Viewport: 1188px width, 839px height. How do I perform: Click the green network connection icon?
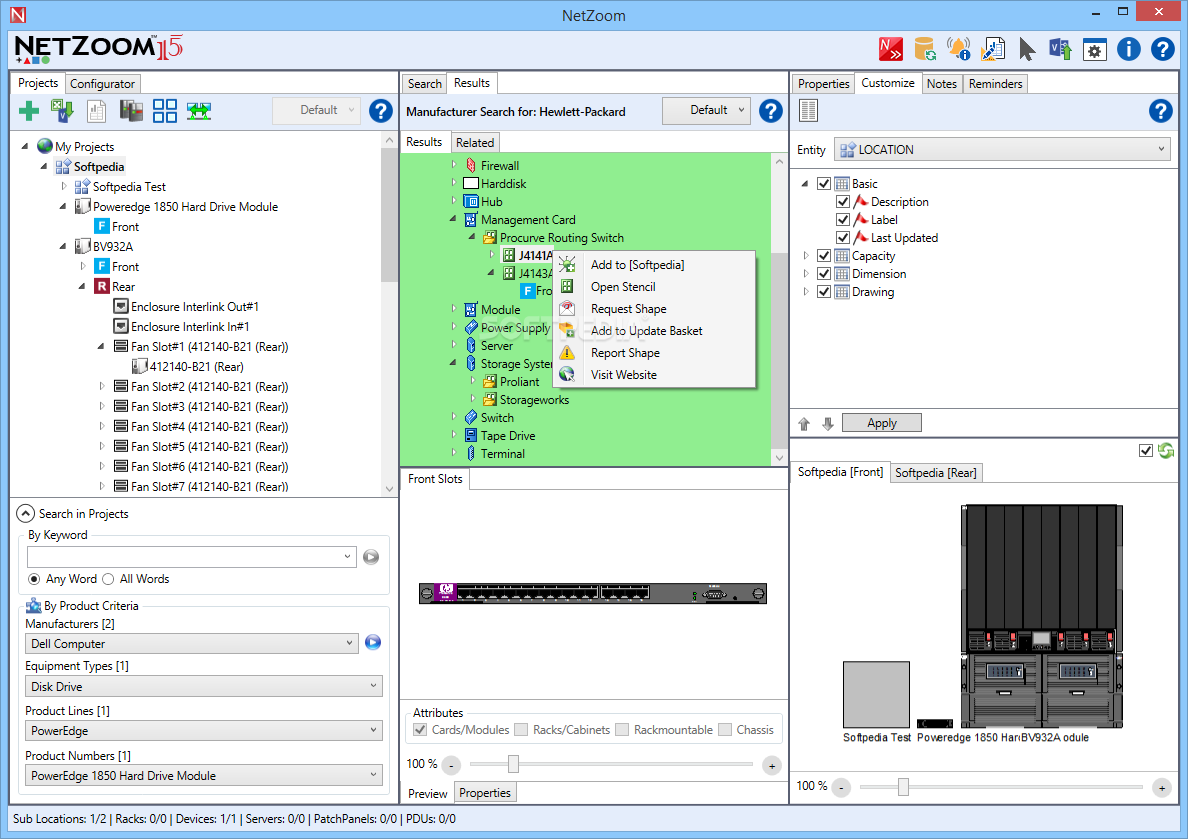coord(199,111)
